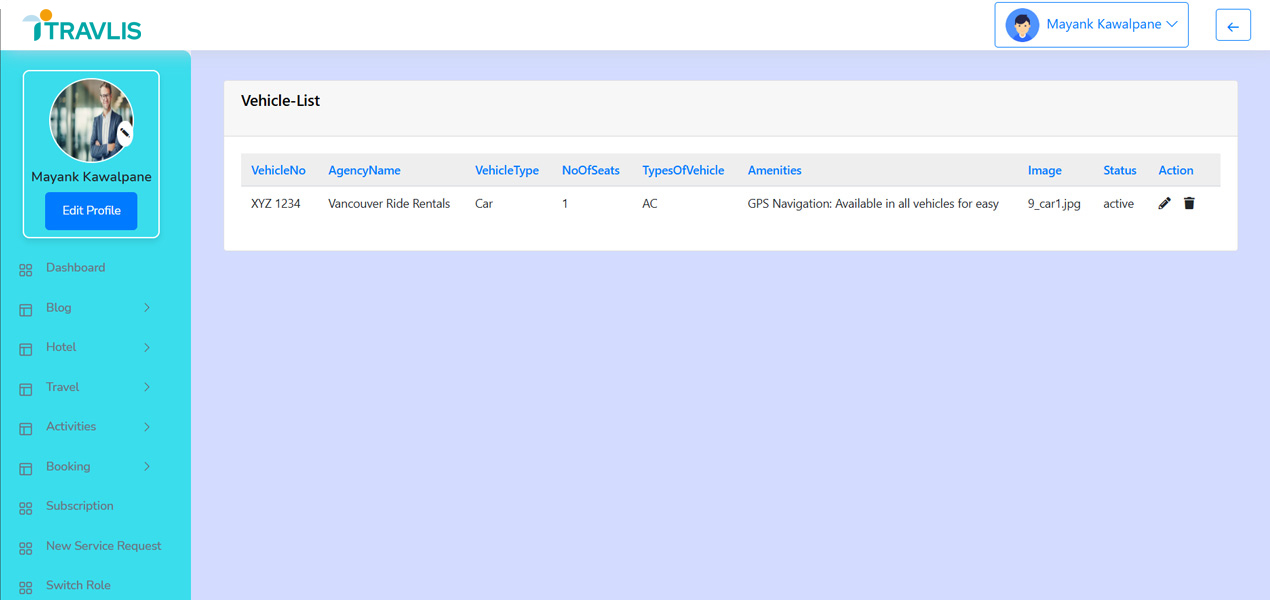Open the Dashboard menu item

coord(75,268)
